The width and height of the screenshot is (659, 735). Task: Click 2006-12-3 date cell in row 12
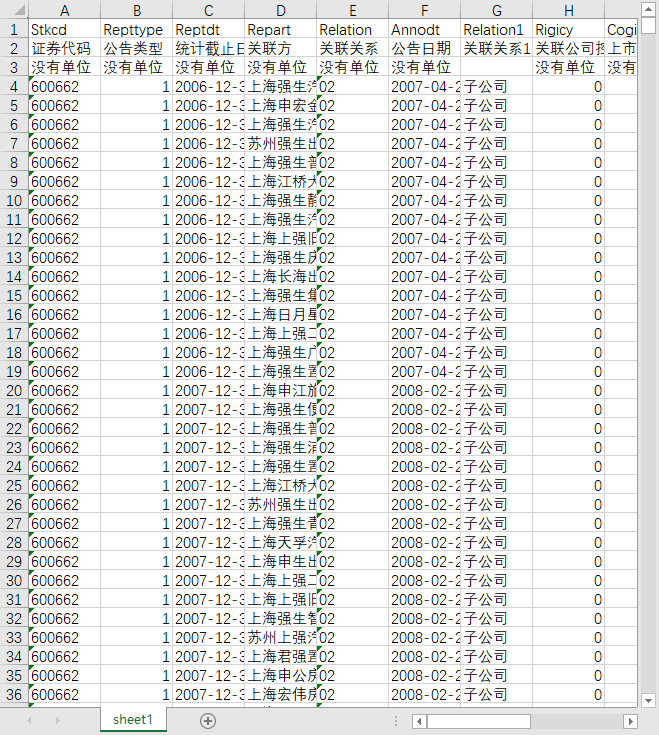[209, 239]
